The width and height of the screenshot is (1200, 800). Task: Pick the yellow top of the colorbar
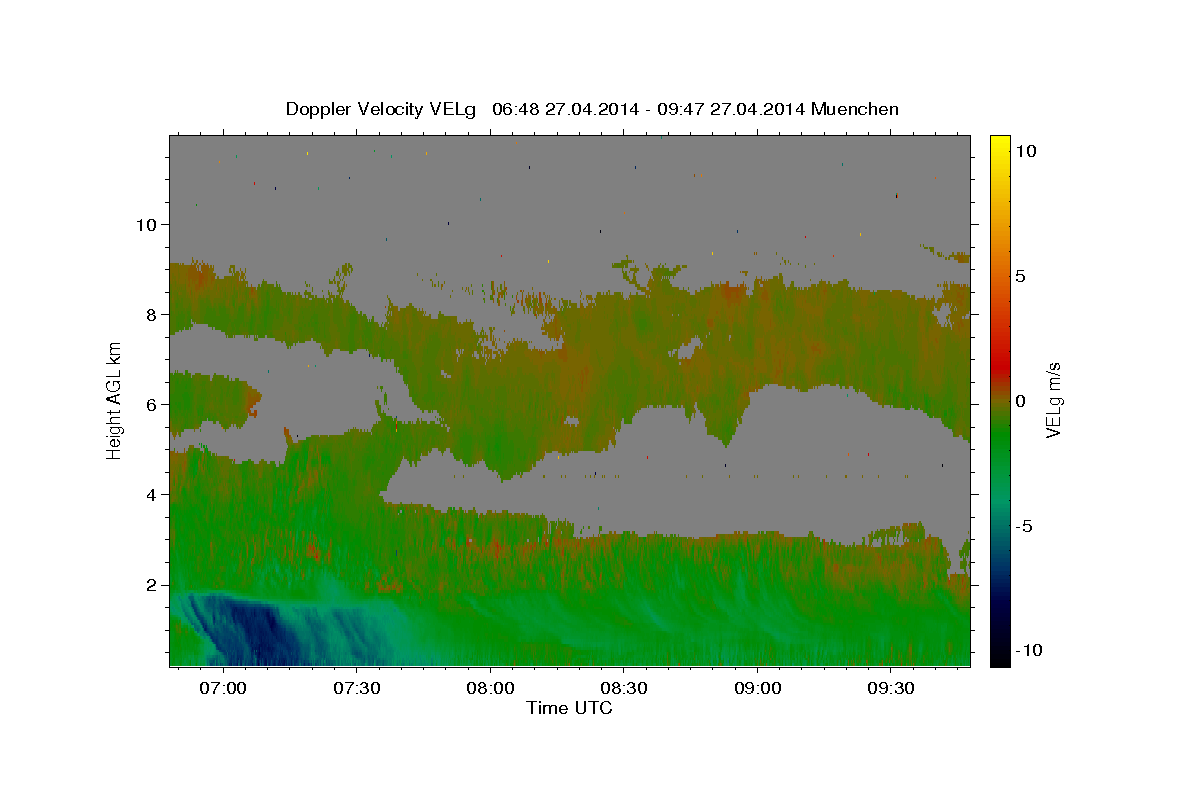(x=1000, y=145)
